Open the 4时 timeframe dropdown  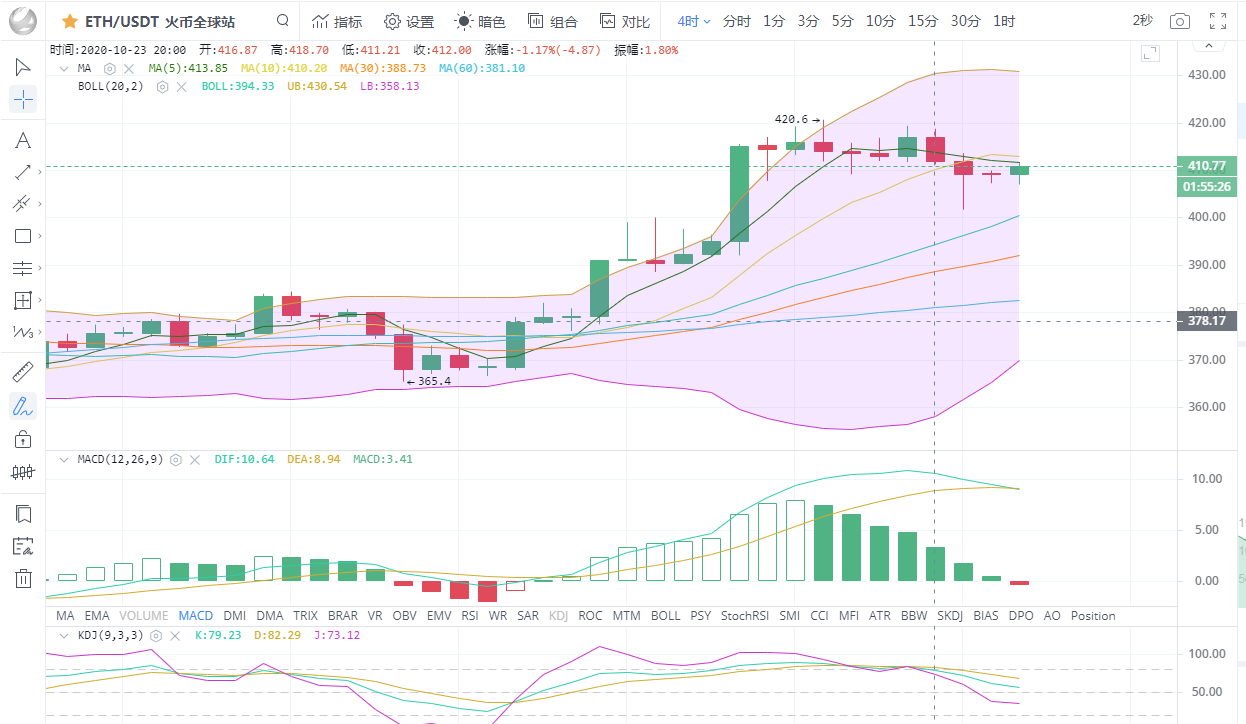(x=694, y=21)
